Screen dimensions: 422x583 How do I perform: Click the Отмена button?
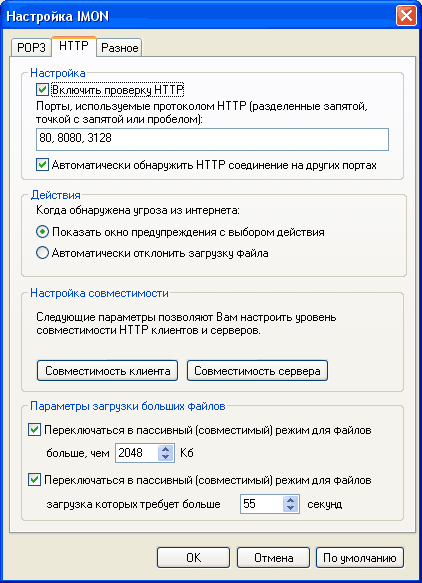[x=273, y=557]
